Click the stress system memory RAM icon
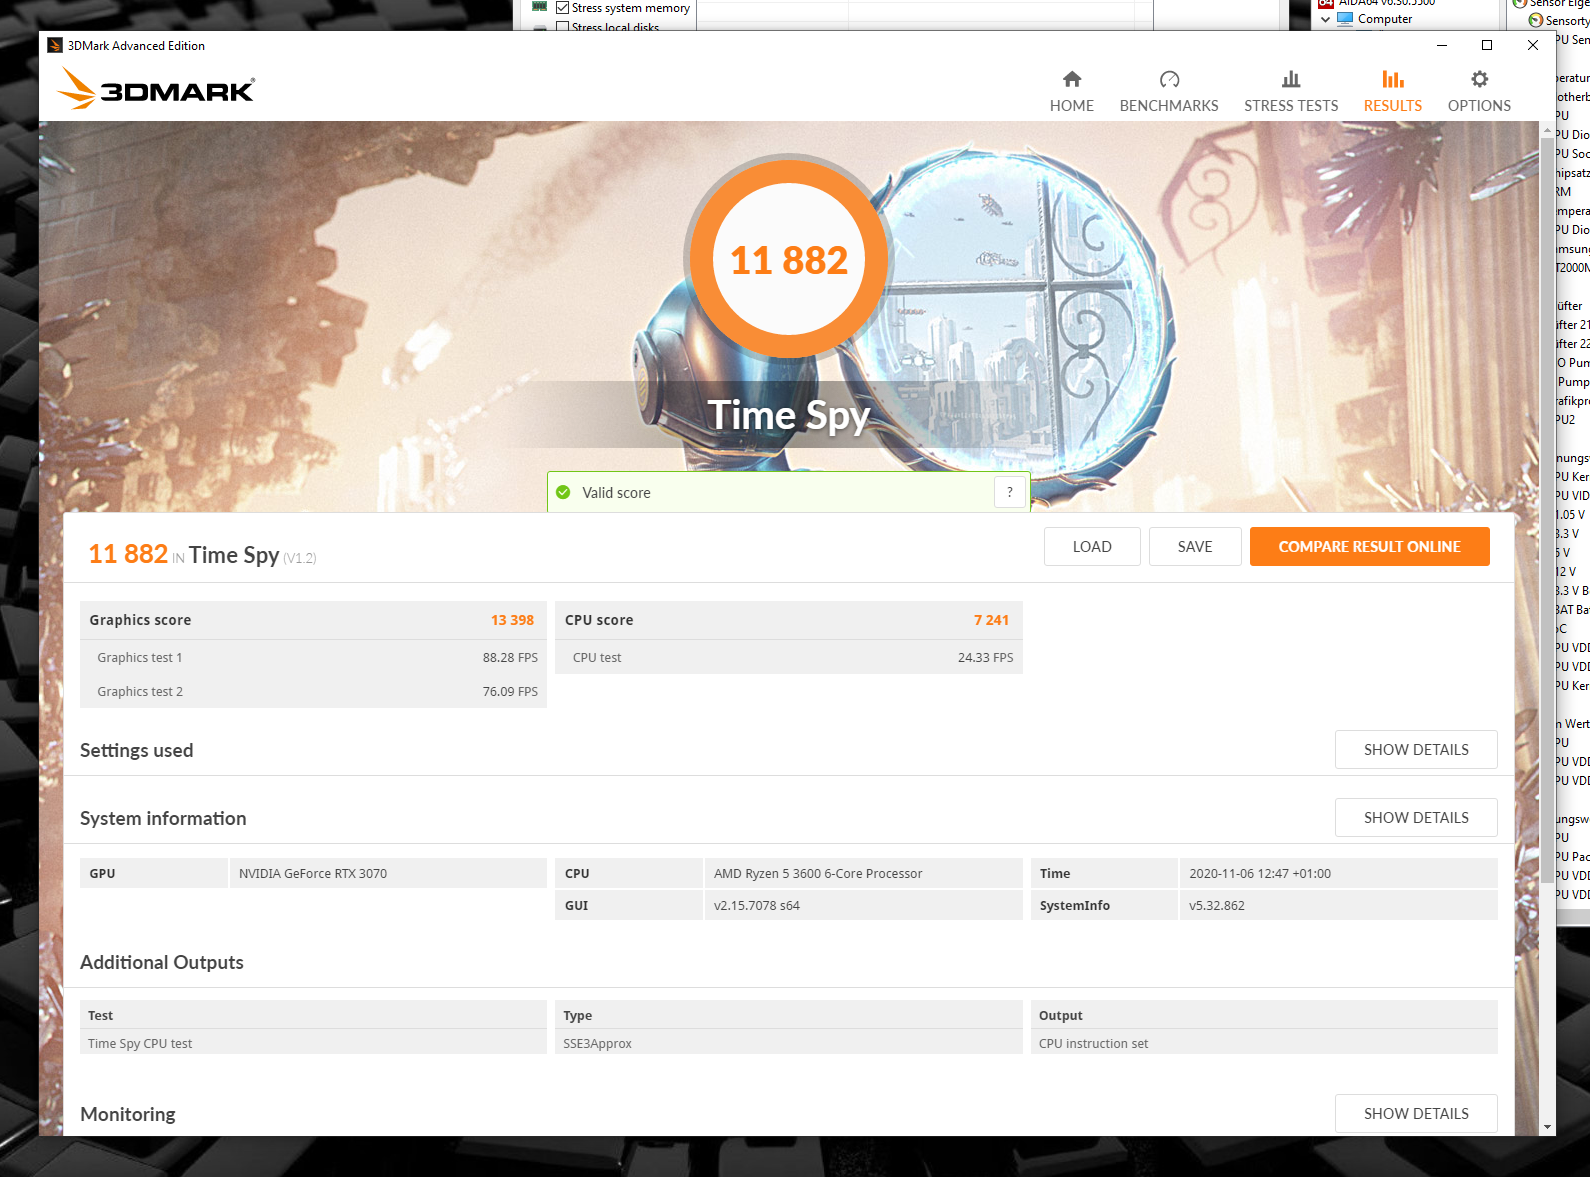Screen dimensions: 1590x1177 (540, 6)
